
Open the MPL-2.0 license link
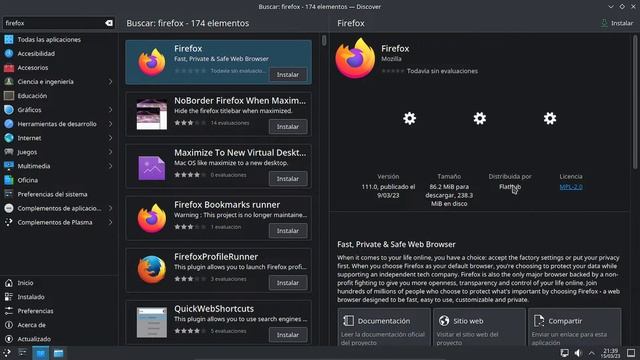[571, 187]
